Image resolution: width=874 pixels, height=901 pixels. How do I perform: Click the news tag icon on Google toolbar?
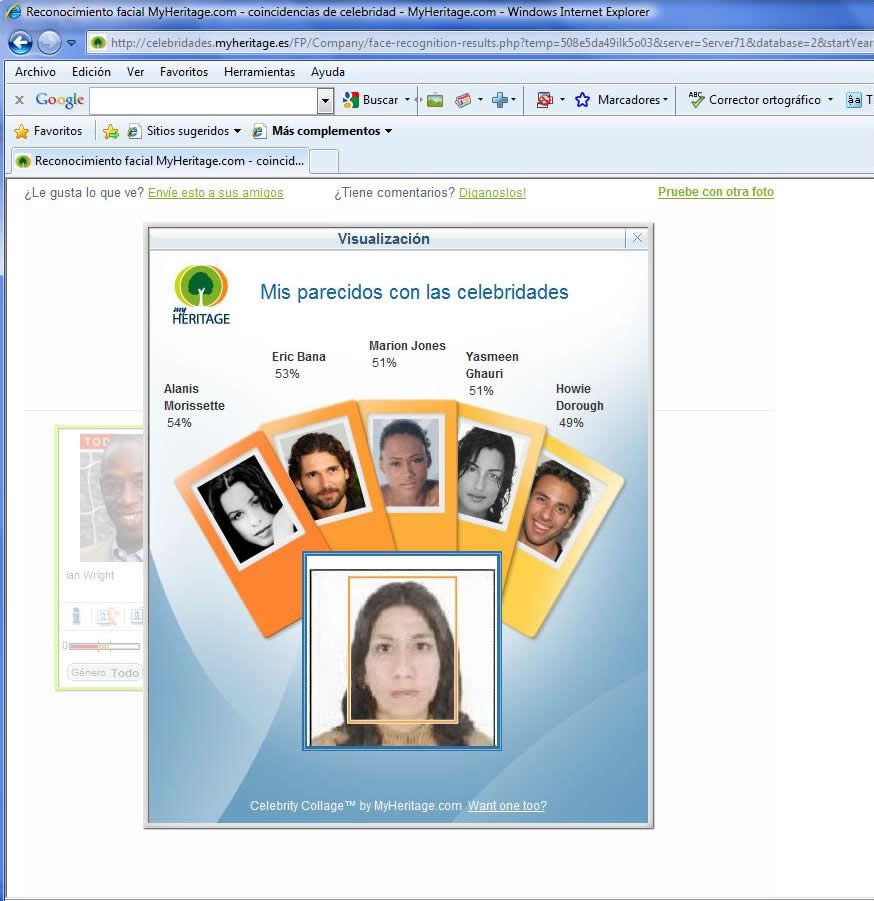(x=463, y=100)
